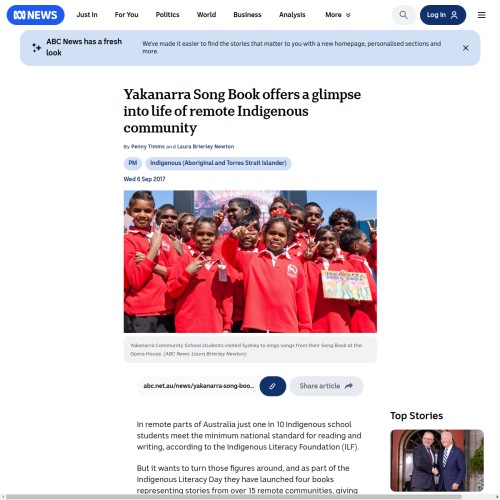Open the Just In menu item
The image size is (500, 500).
(x=87, y=15)
